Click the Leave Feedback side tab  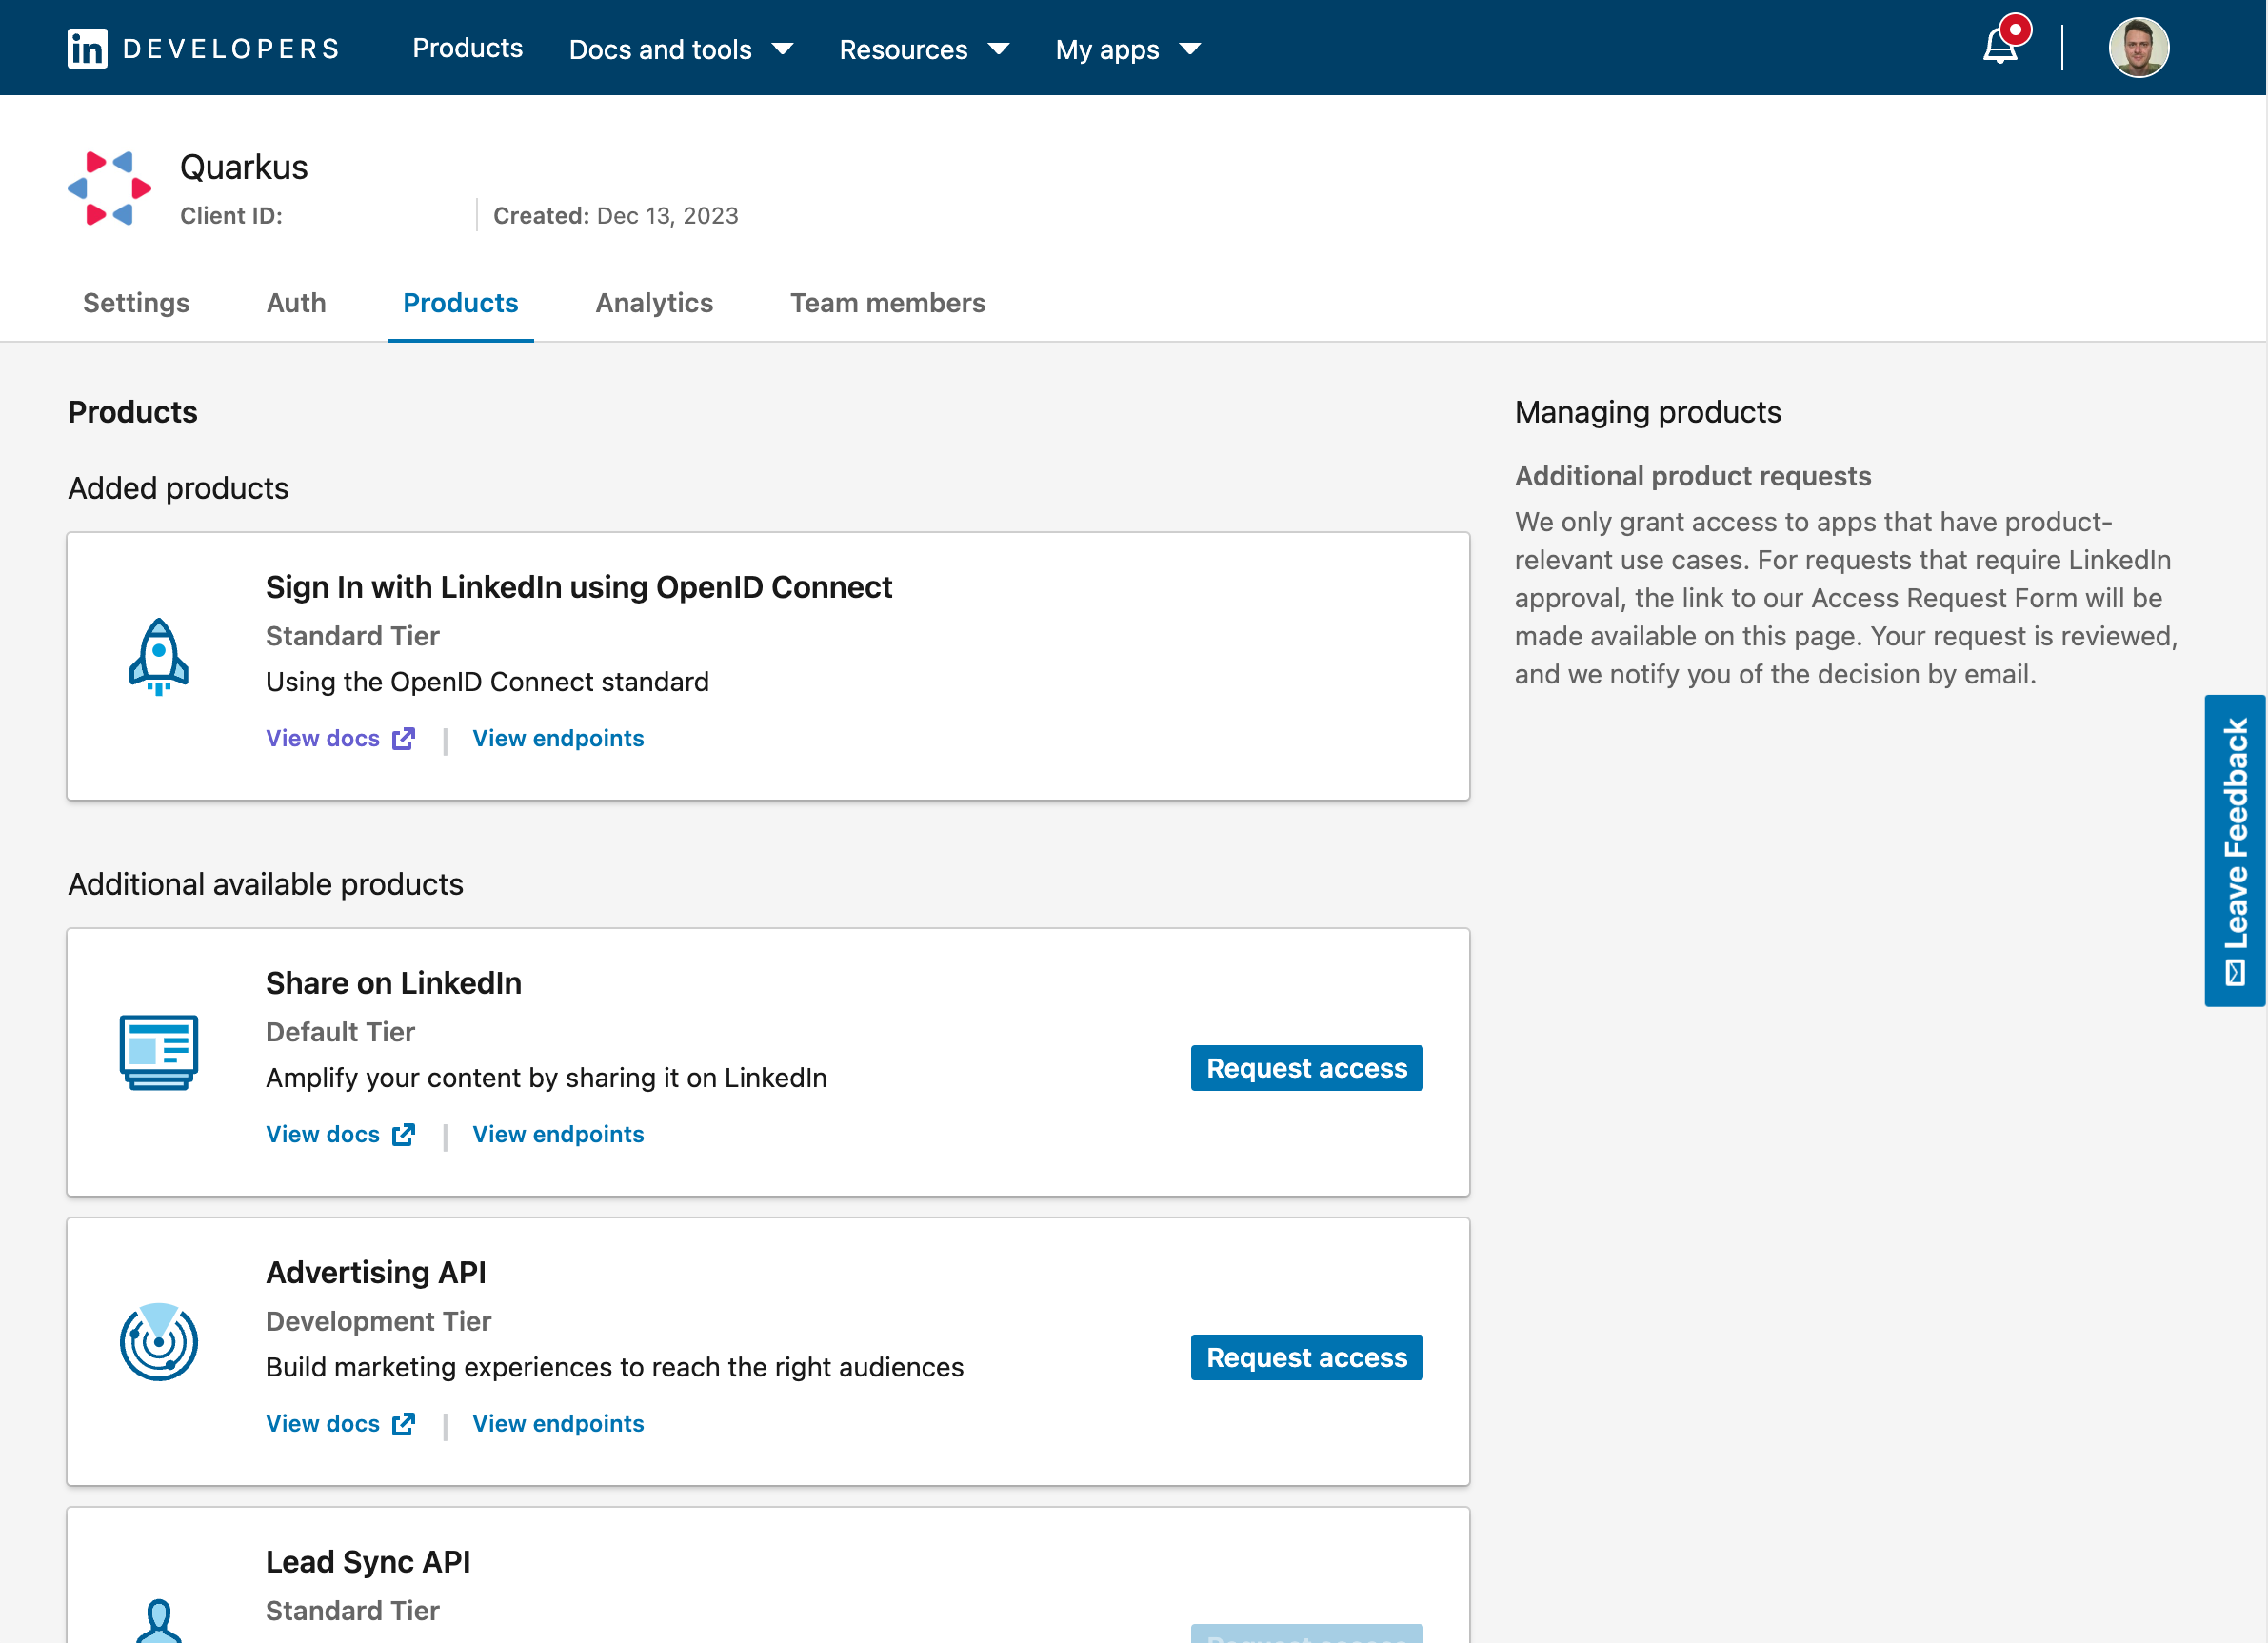2237,851
